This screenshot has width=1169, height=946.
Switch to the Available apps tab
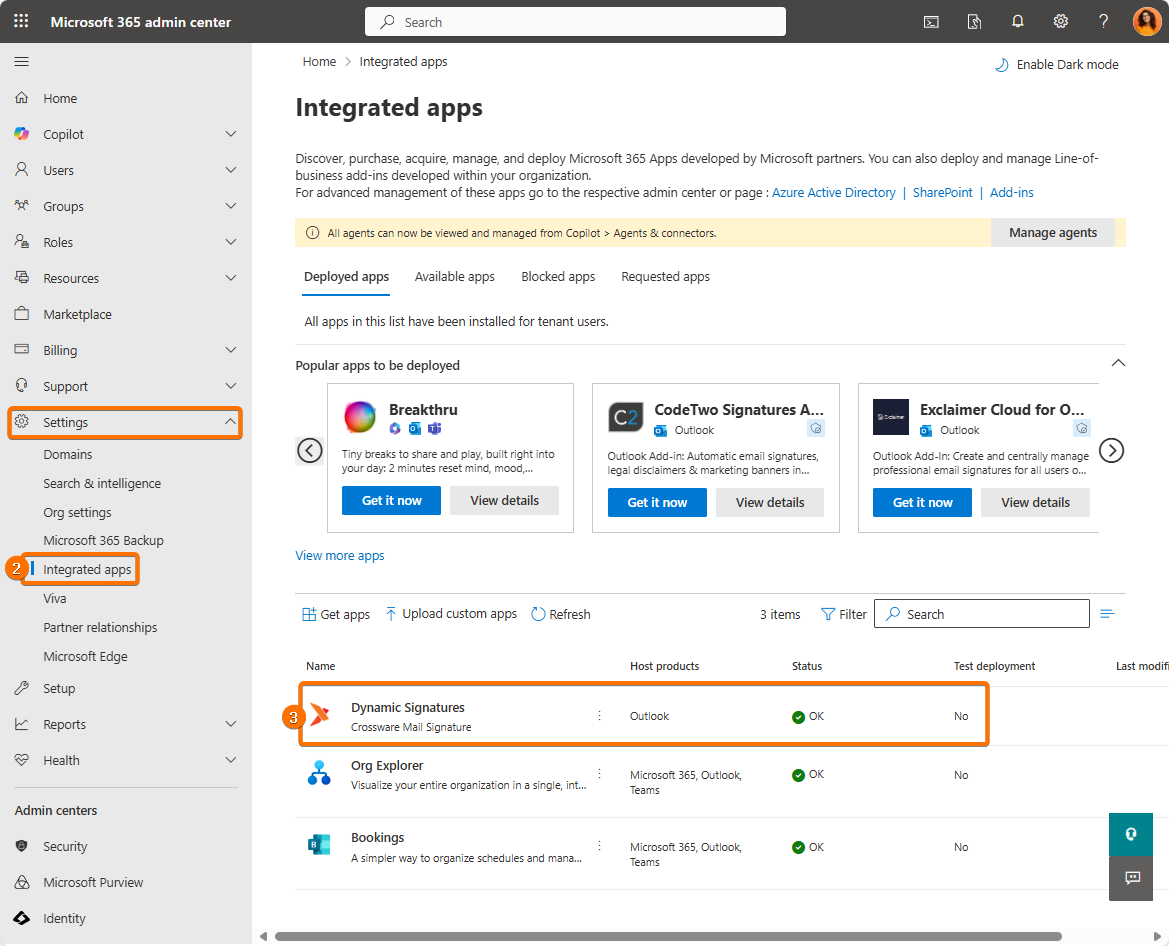point(454,277)
